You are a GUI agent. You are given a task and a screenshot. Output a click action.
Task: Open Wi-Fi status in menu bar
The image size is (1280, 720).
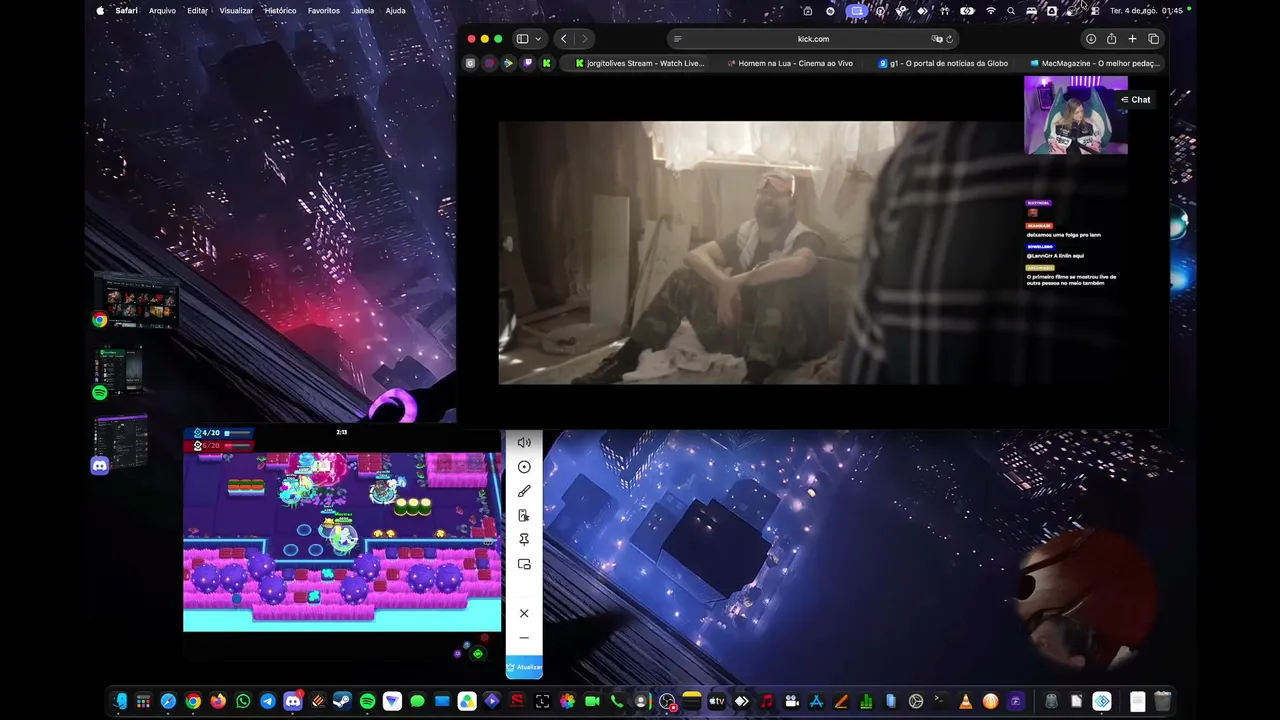(x=991, y=10)
